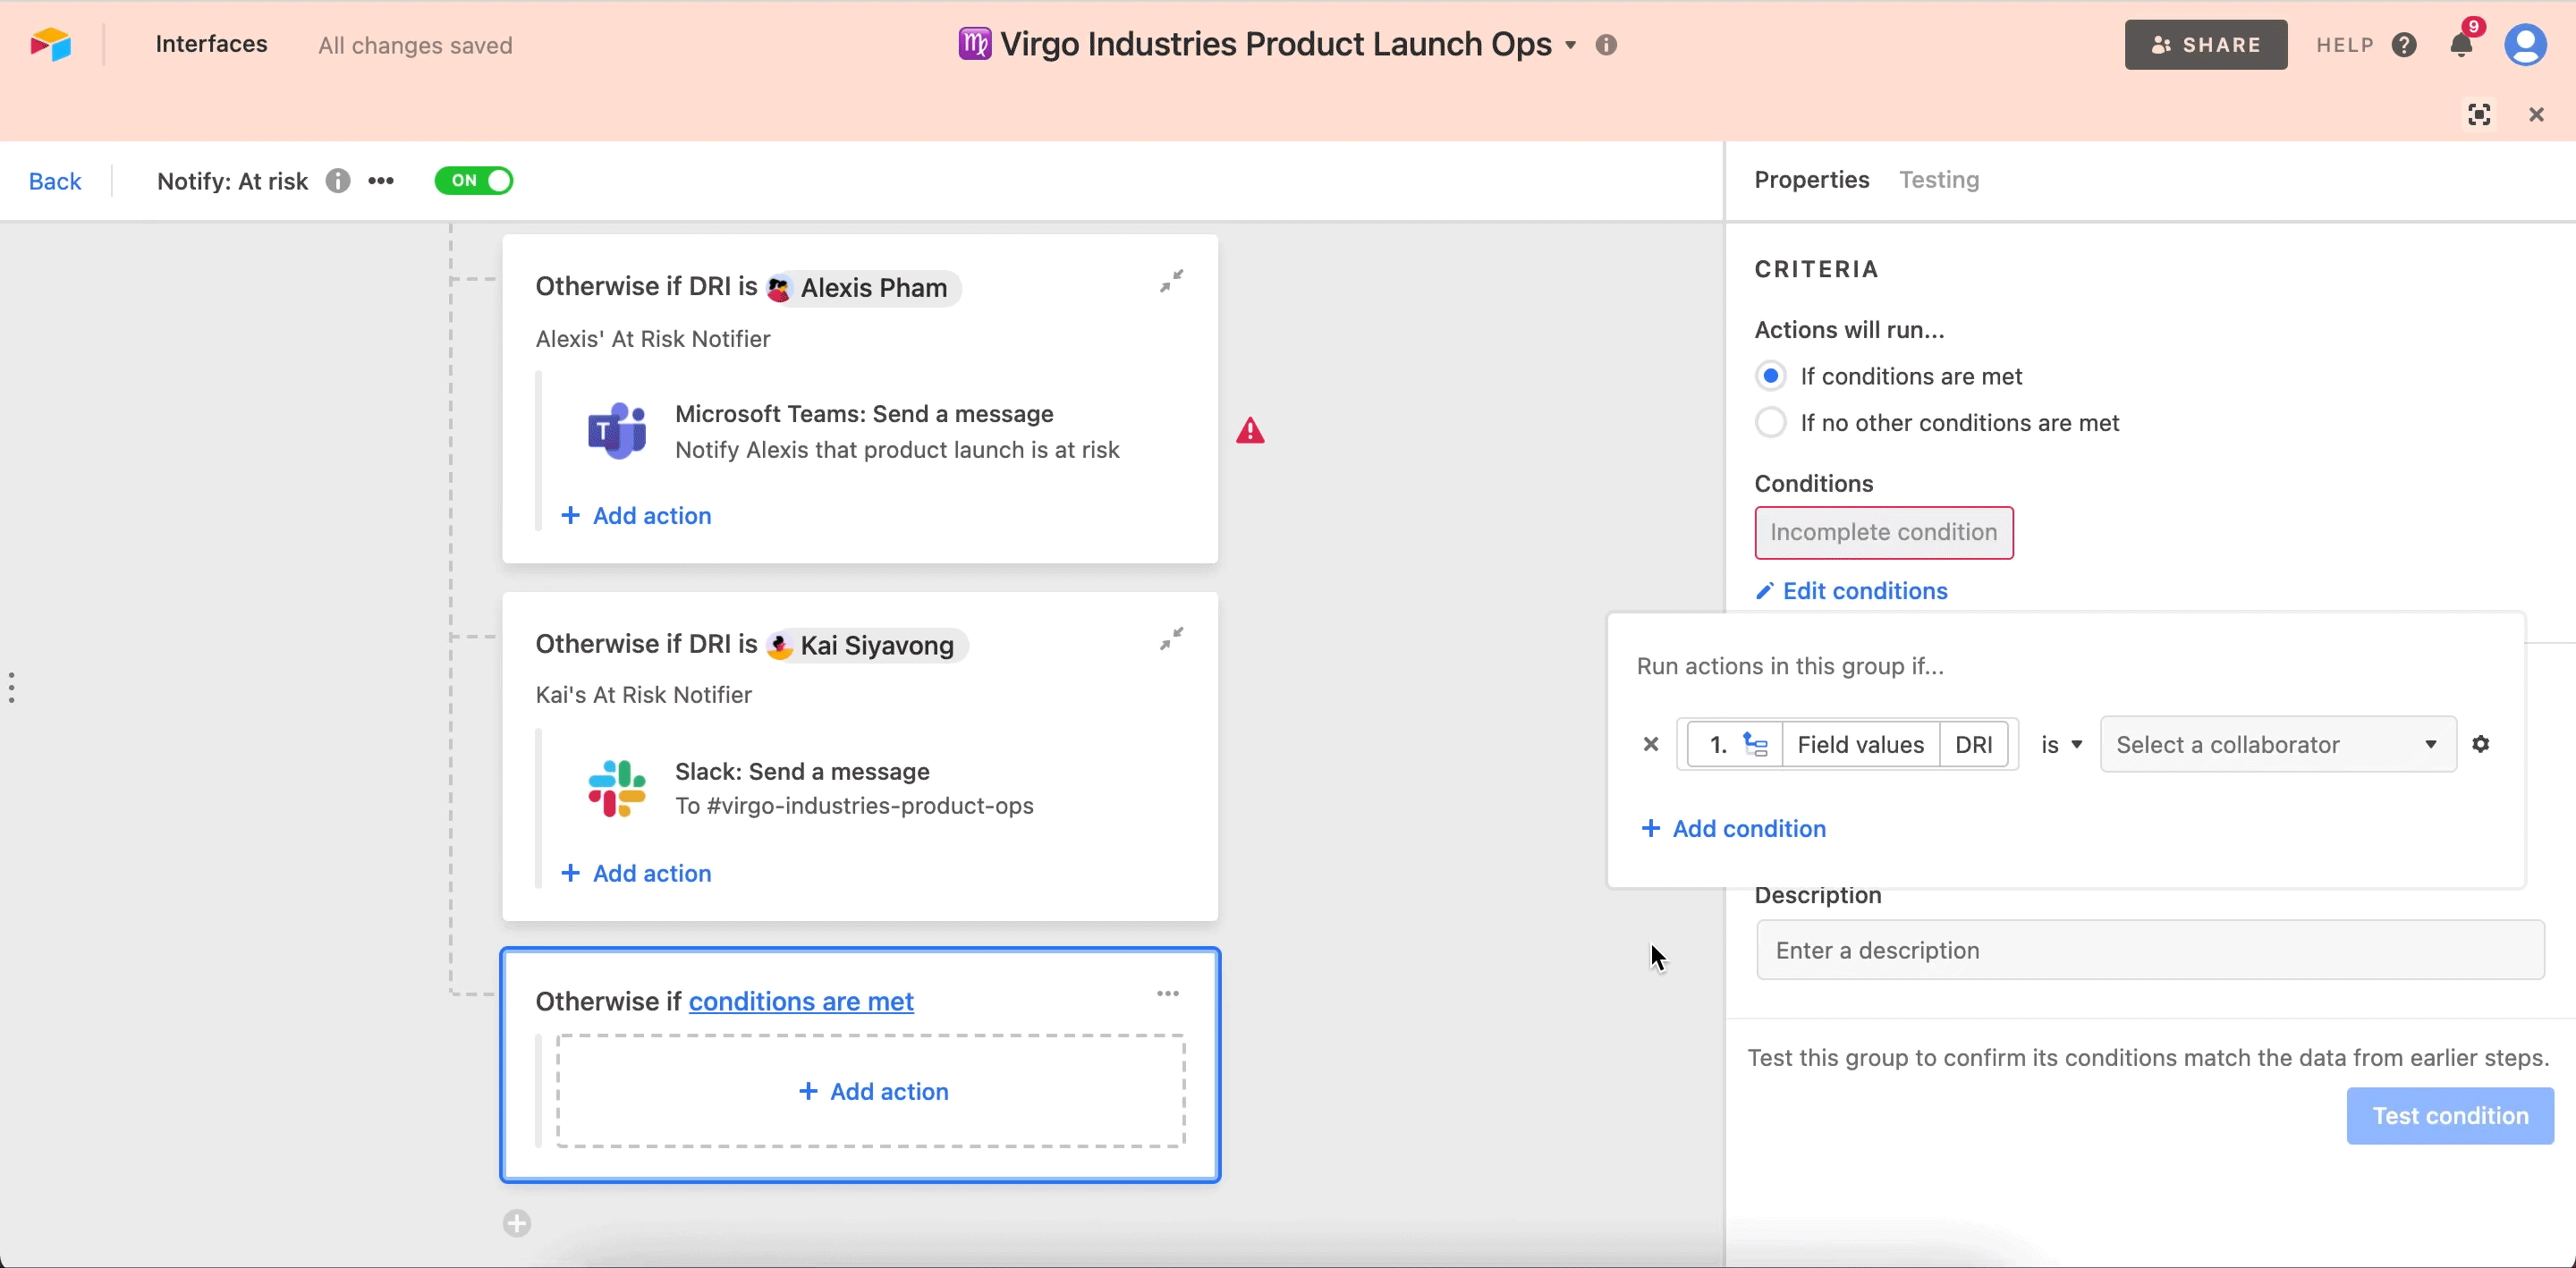Click the add group plus circle

[x=517, y=1223]
